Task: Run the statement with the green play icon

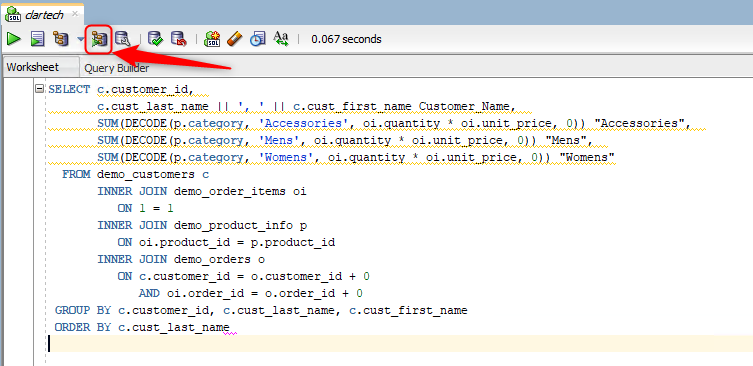Action: pos(14,39)
